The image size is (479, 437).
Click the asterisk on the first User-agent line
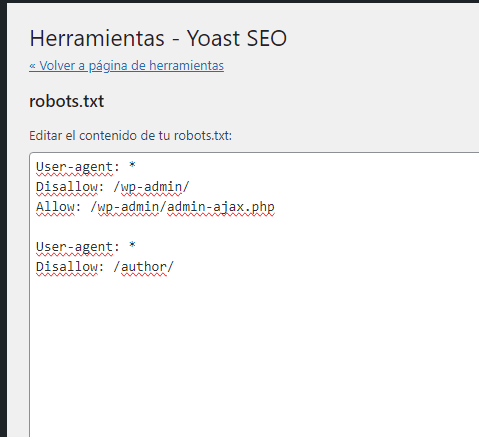(132, 165)
